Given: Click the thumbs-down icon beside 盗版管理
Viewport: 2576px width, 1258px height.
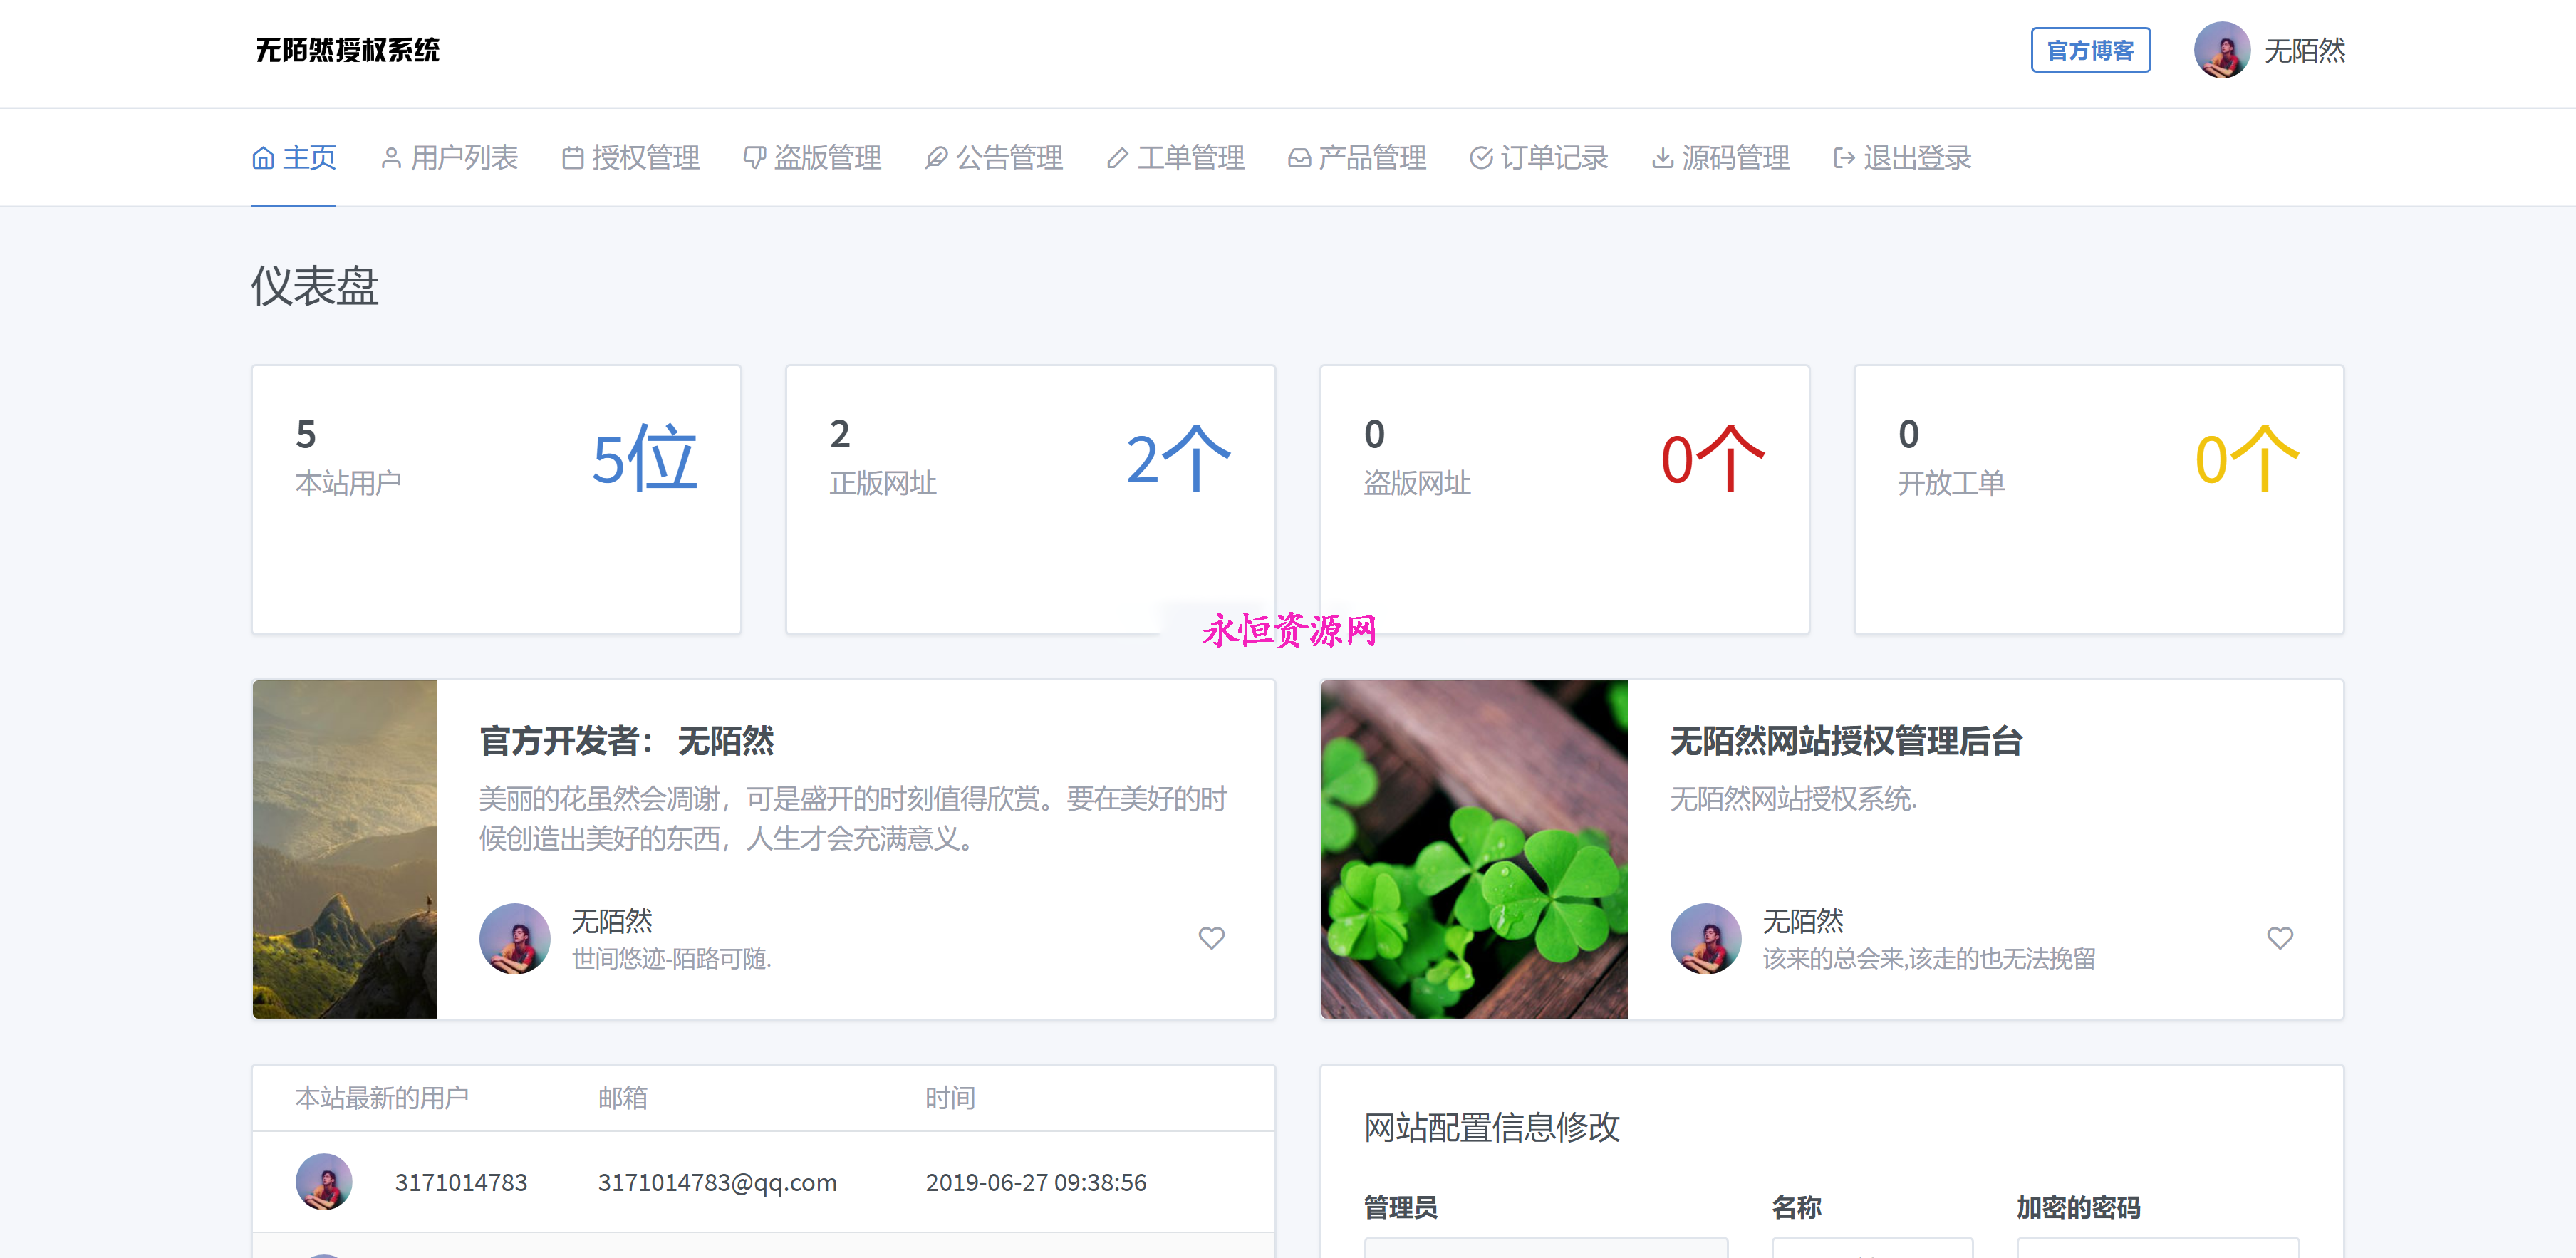Looking at the screenshot, I should [754, 158].
